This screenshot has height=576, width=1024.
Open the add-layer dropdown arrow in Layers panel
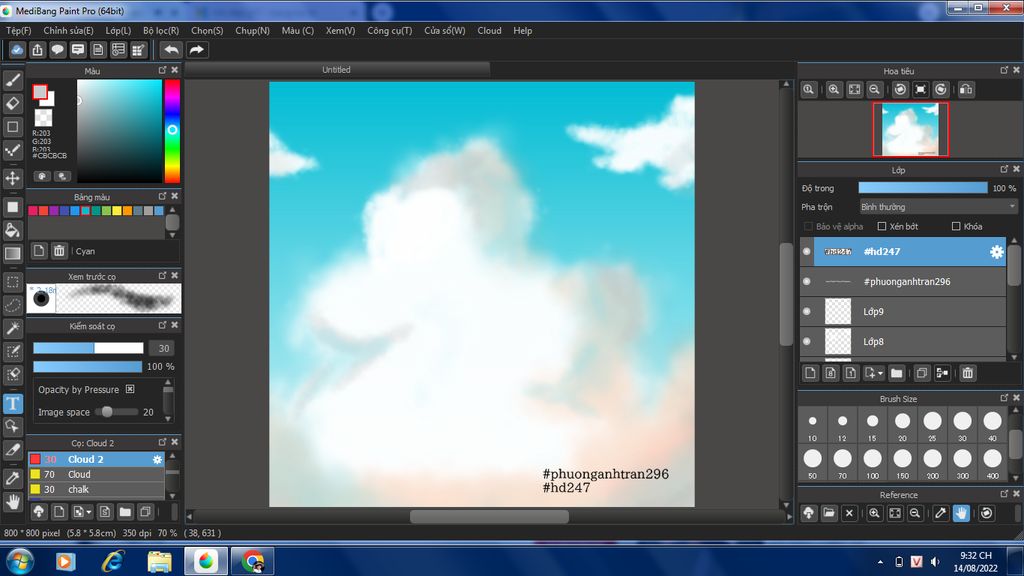[x=880, y=374]
